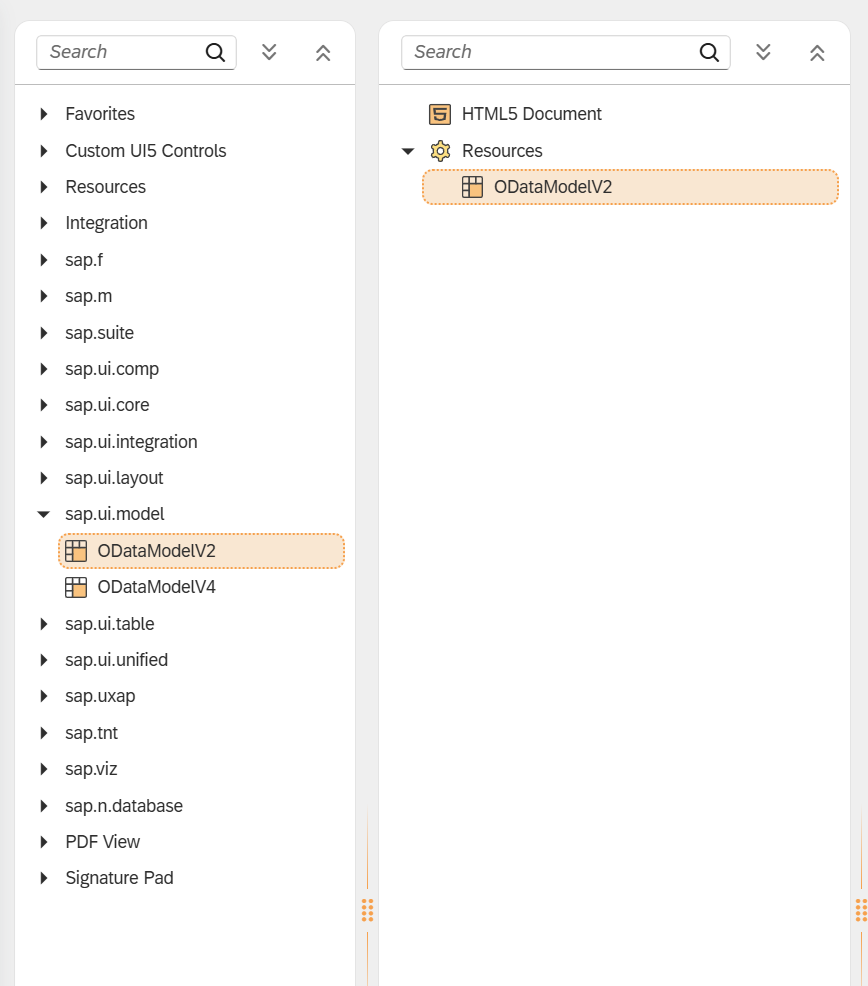The width and height of the screenshot is (868, 986).
Task: Click the HTML5 Document icon
Action: pyautogui.click(x=439, y=114)
